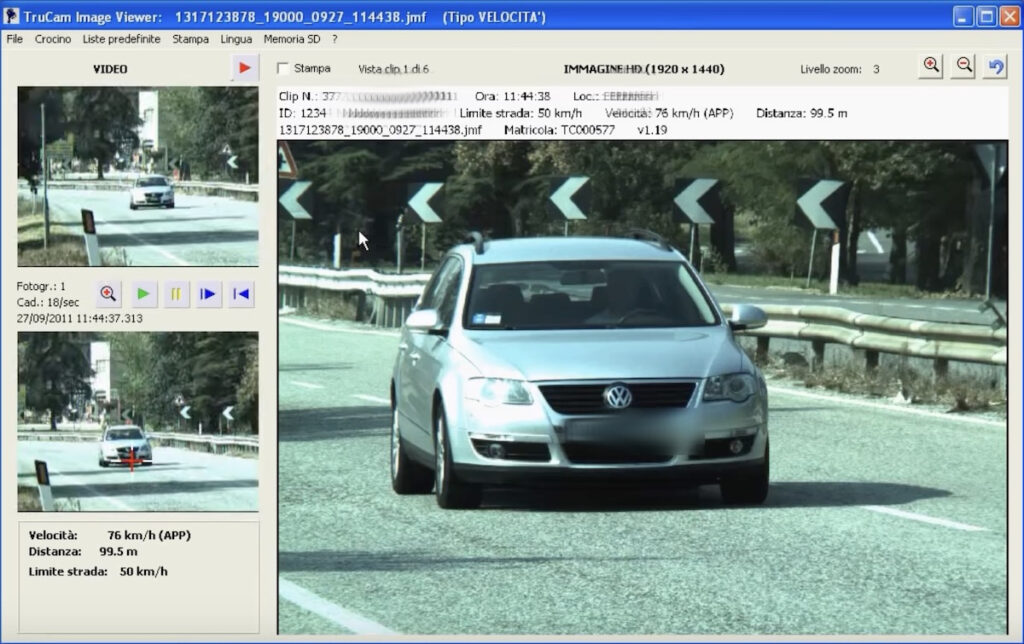Open the Lingua menu to change language

235,39
